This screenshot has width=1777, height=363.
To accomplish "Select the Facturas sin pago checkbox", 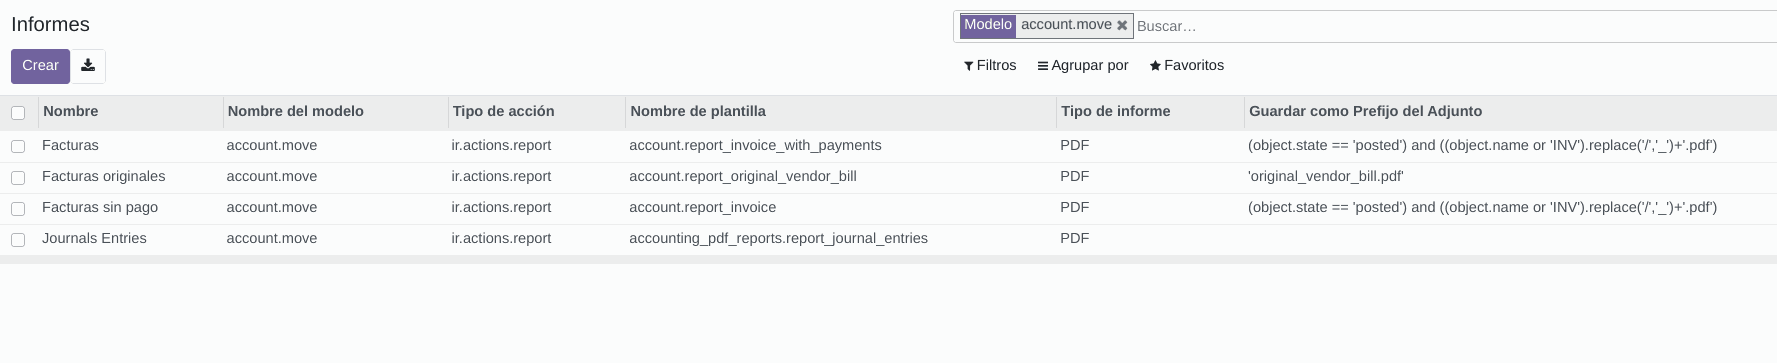I will pyautogui.click(x=18, y=209).
